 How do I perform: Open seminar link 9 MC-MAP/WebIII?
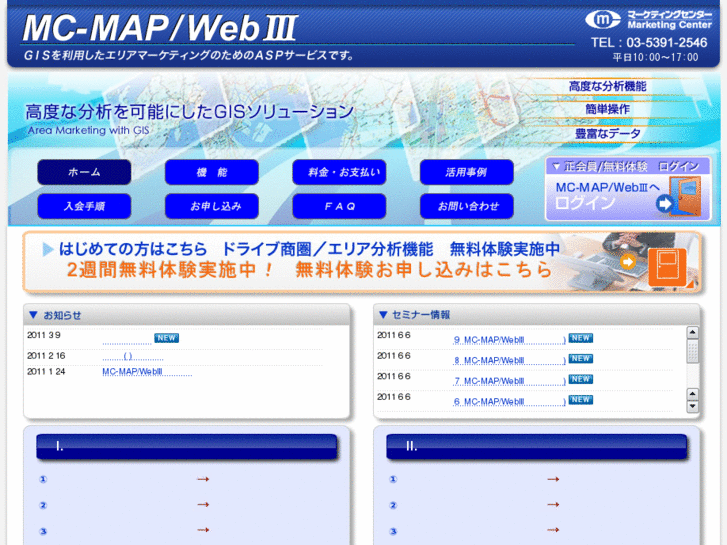[509, 340]
